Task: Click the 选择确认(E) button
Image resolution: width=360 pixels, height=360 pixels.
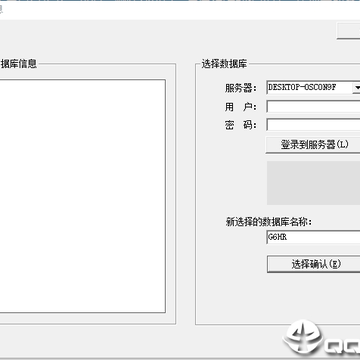Action: point(314,264)
